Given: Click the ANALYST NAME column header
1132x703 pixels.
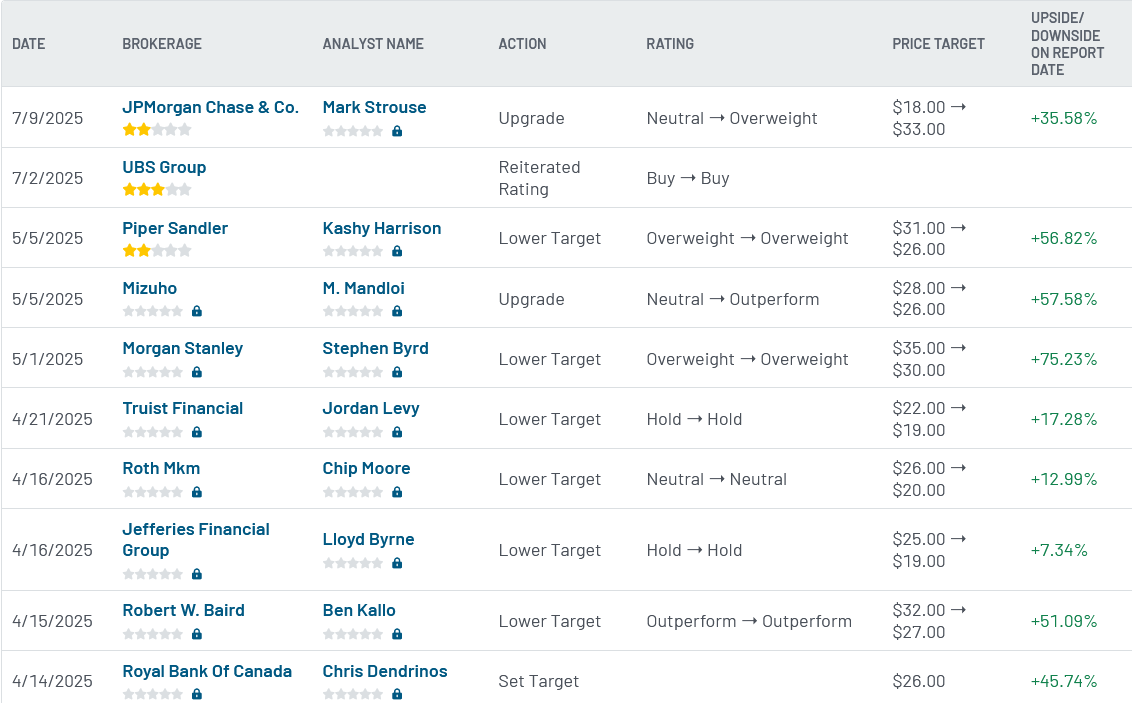Looking at the screenshot, I should 373,44.
